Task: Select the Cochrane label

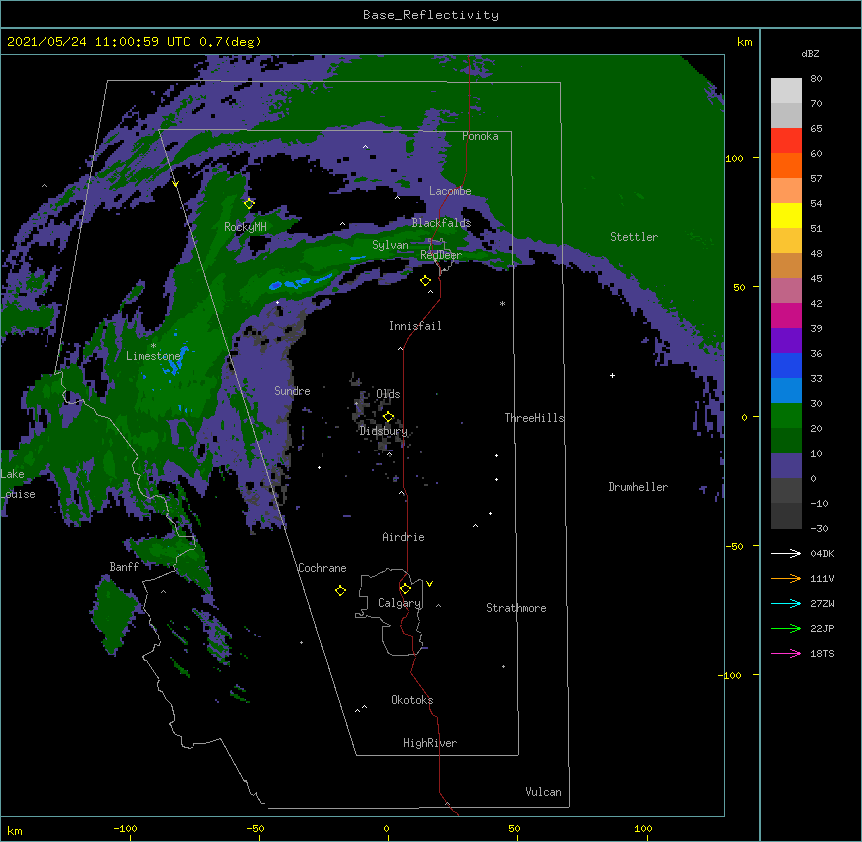Action: (x=322, y=568)
